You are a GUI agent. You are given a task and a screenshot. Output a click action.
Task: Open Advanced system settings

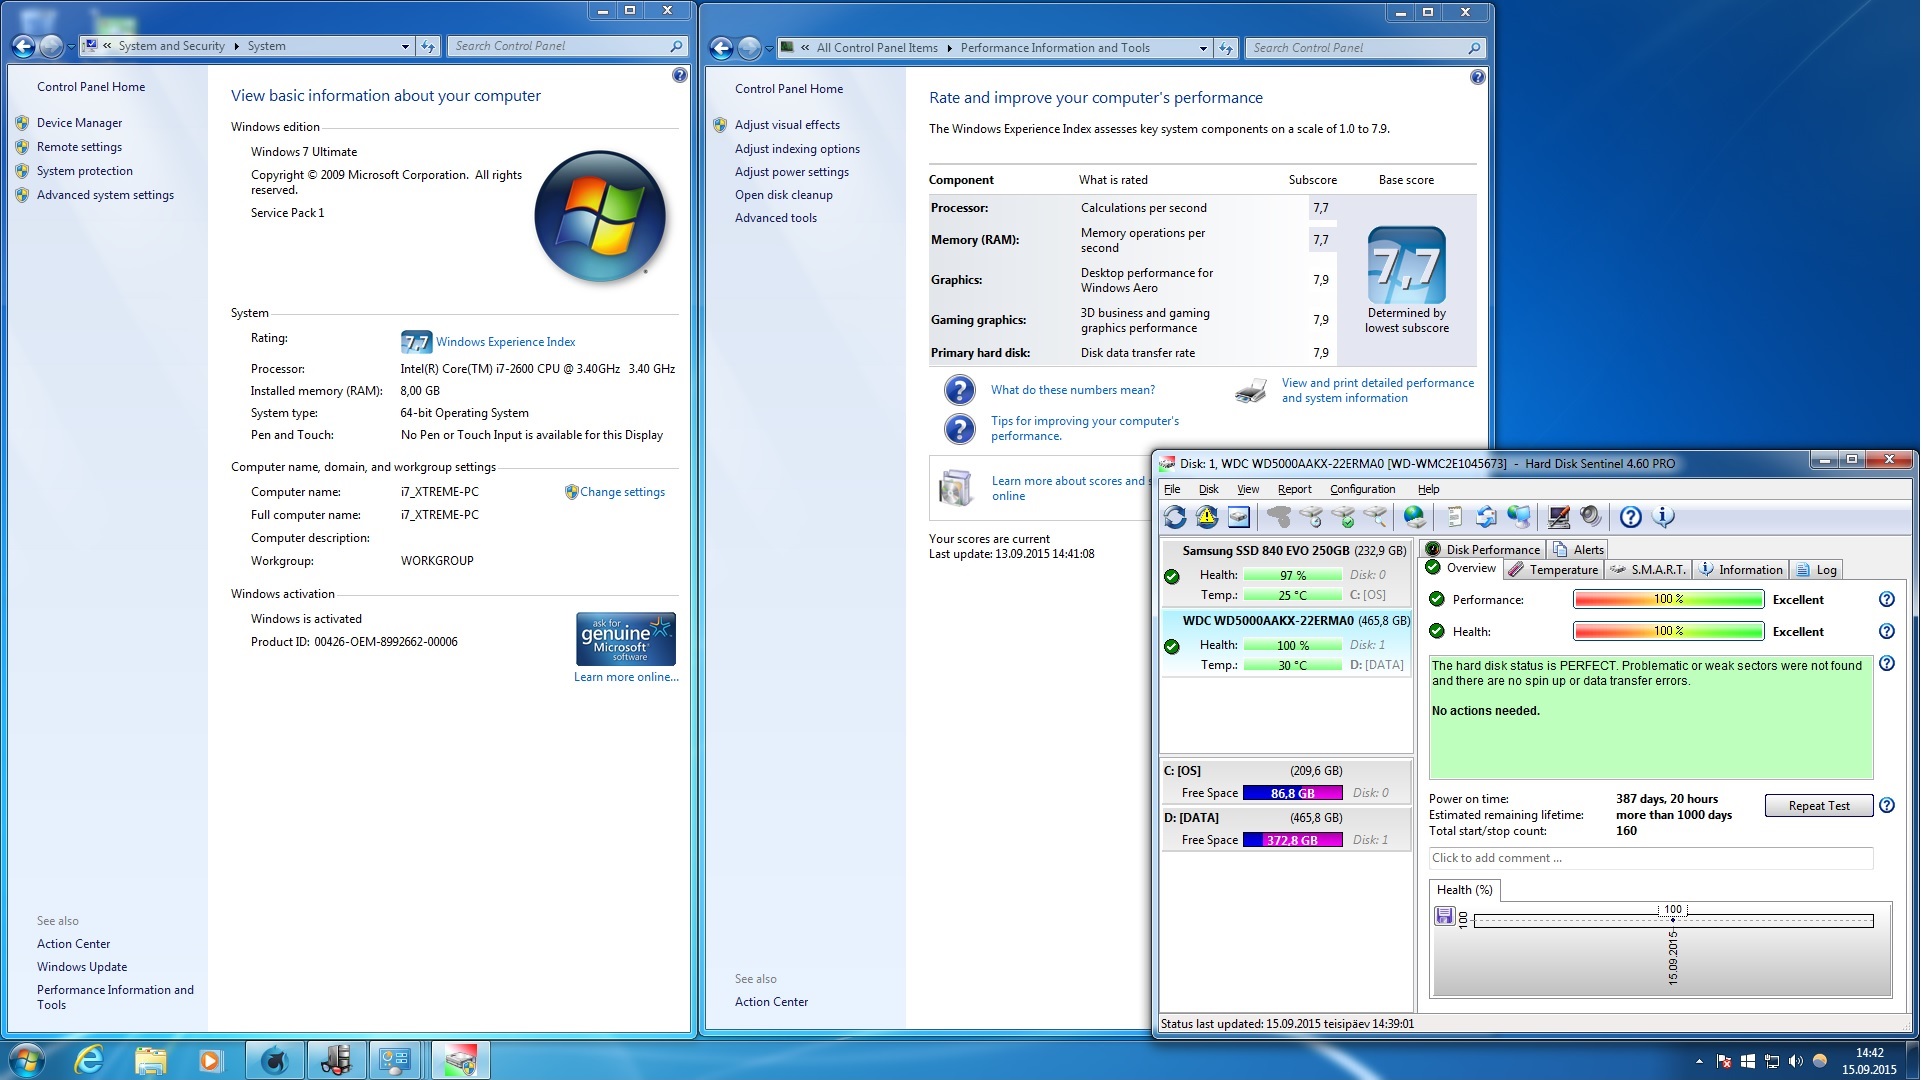105,195
